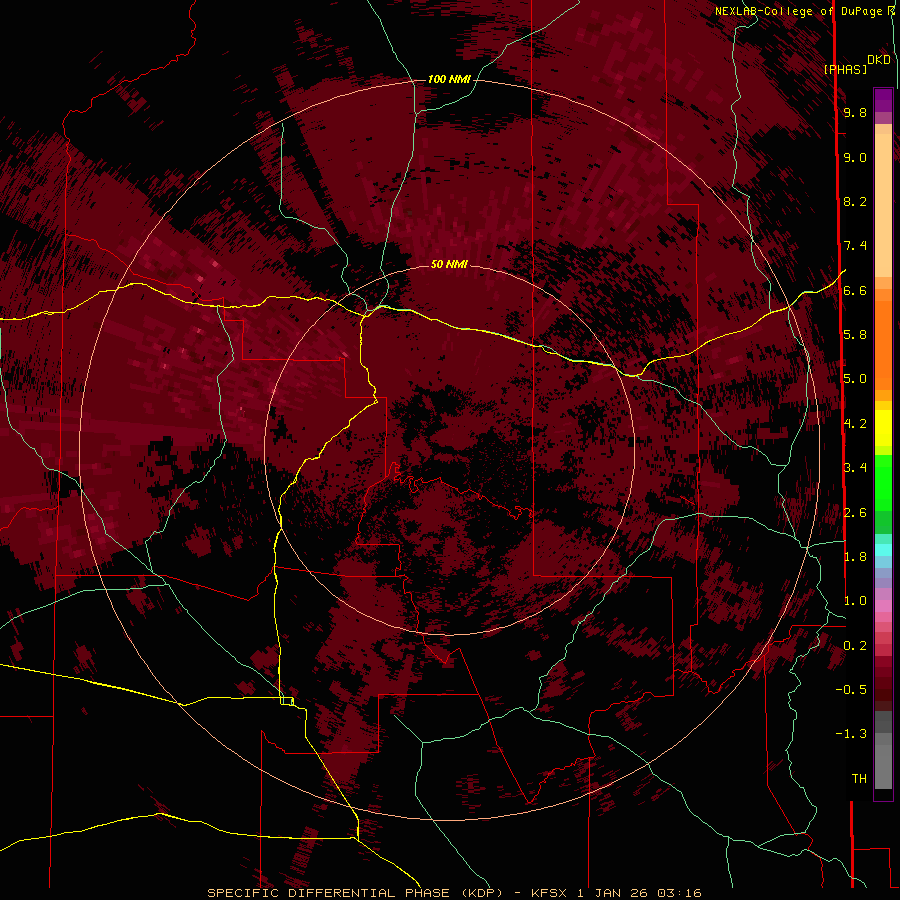Click the 9.0 value on the color scale
Viewport: 900px width, 900px height.
coord(855,157)
